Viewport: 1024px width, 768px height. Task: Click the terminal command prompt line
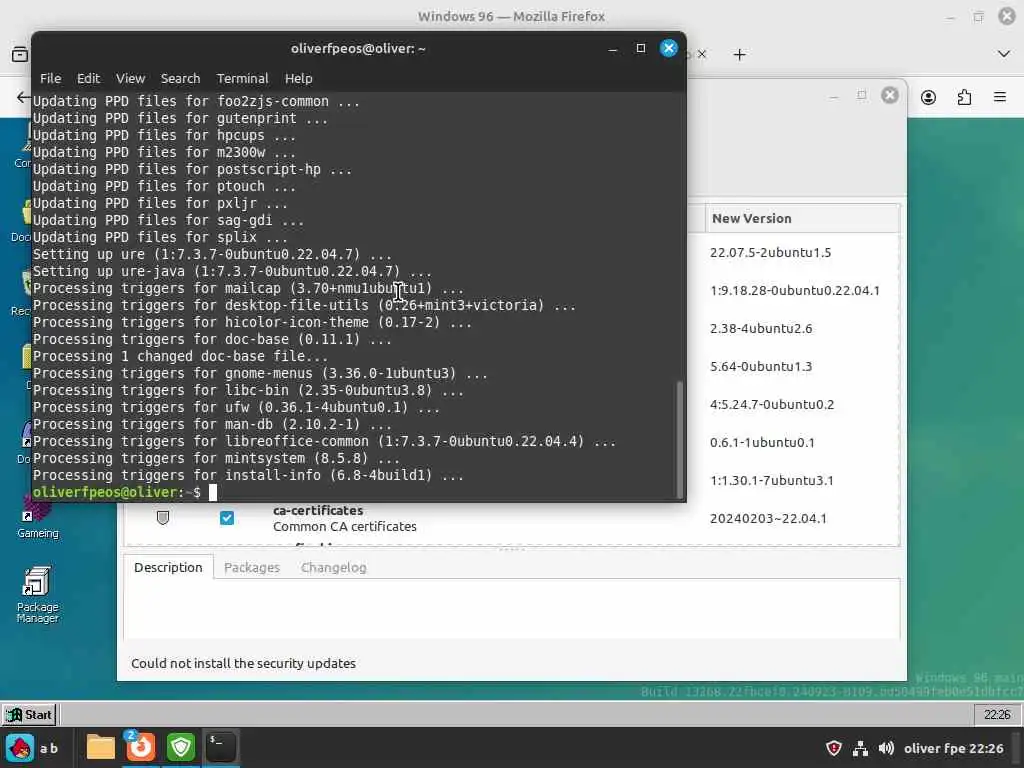pos(353,492)
